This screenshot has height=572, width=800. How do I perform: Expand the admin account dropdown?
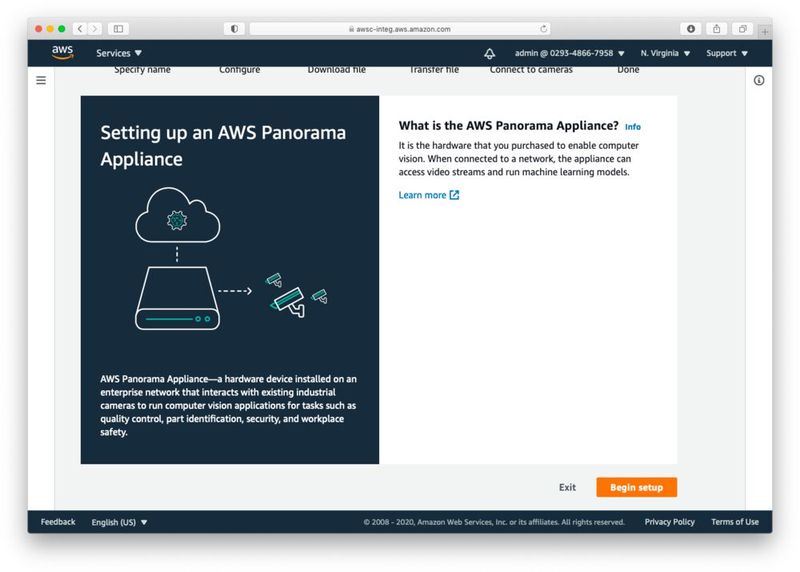569,53
